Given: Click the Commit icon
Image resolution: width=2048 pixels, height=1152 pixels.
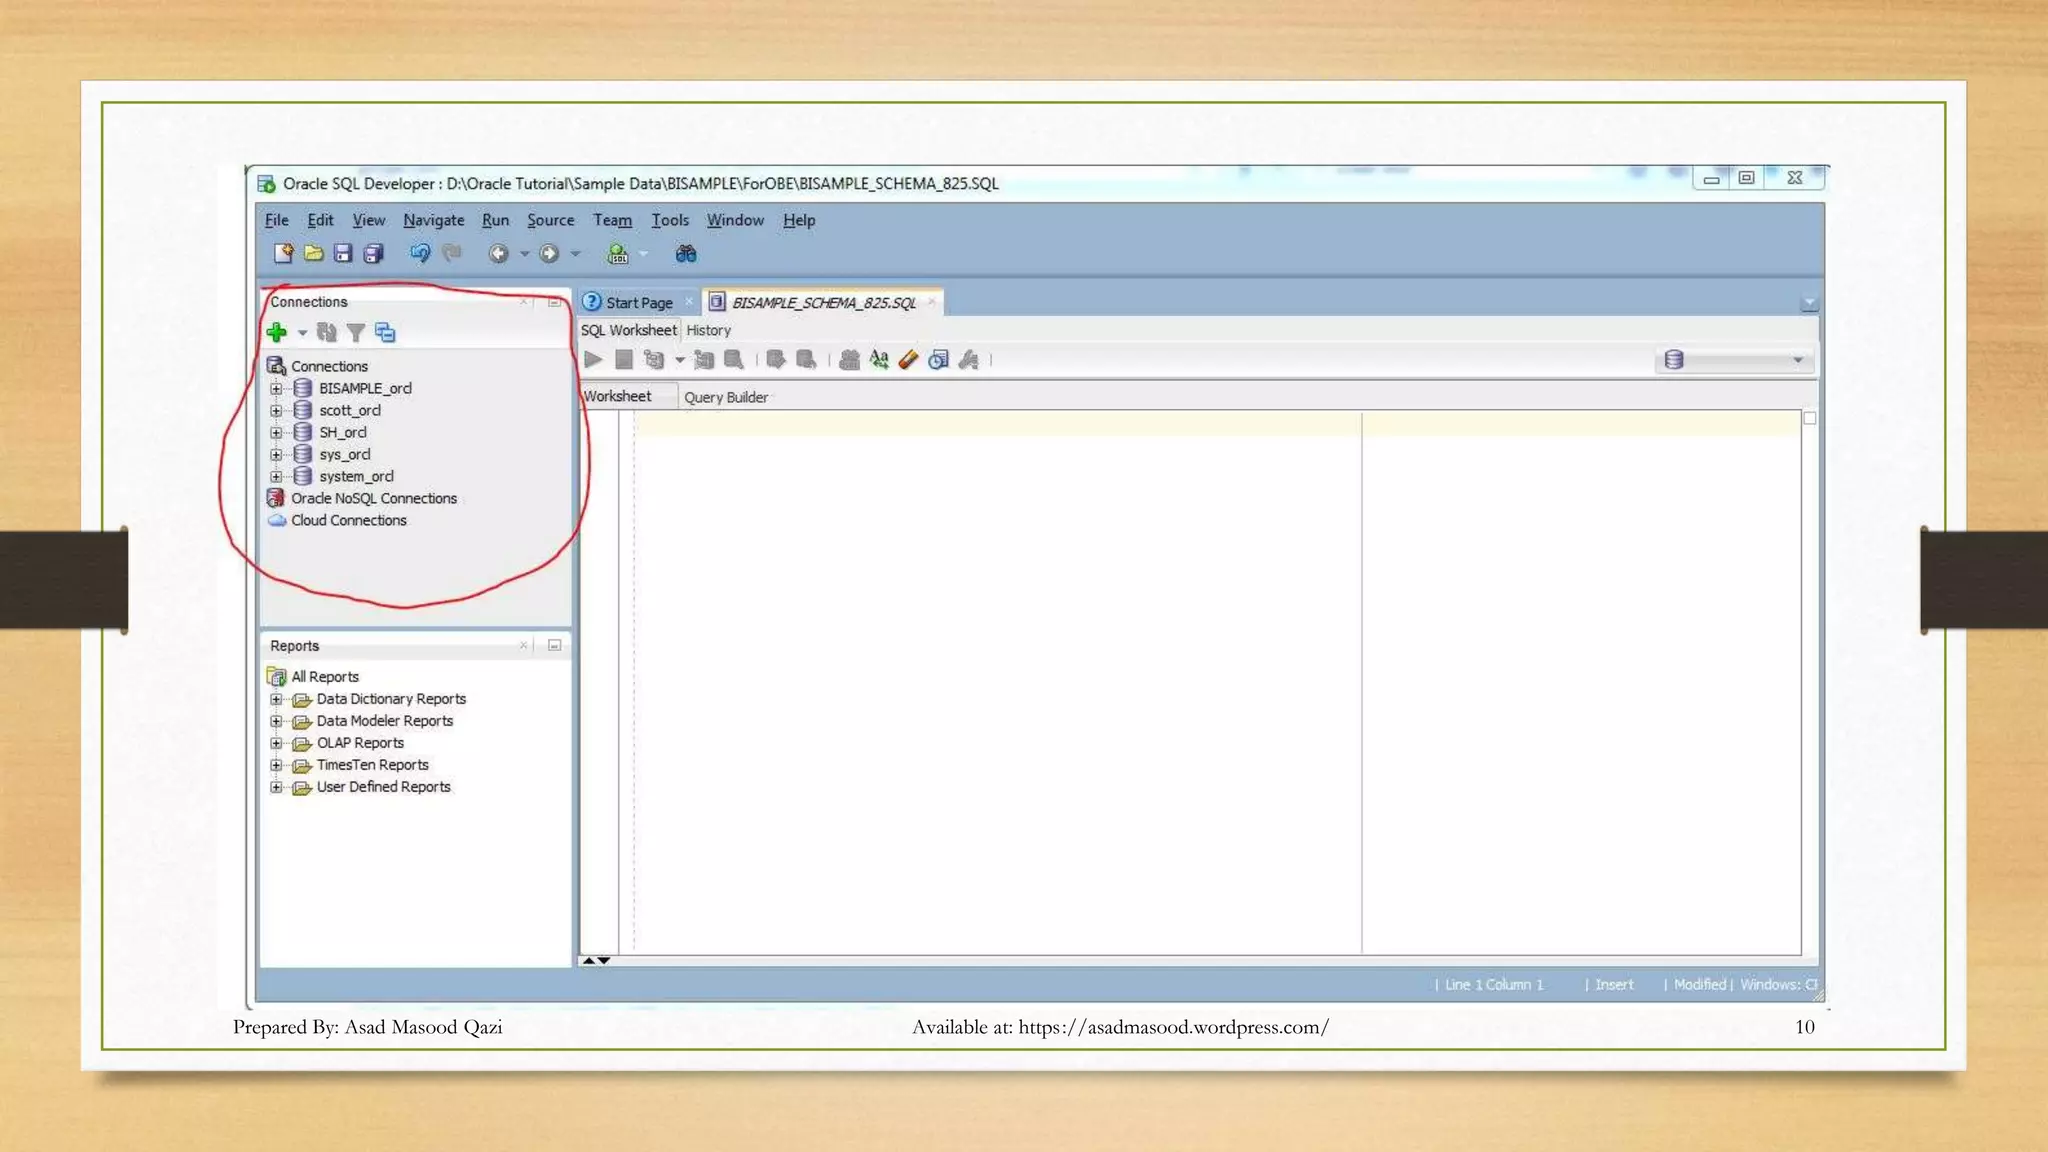Looking at the screenshot, I should pos(776,360).
